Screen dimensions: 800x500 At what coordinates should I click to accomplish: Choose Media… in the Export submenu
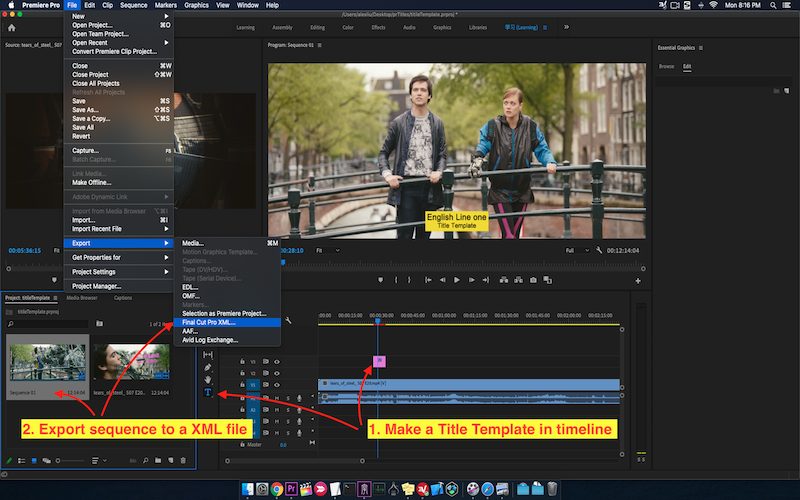click(x=228, y=243)
